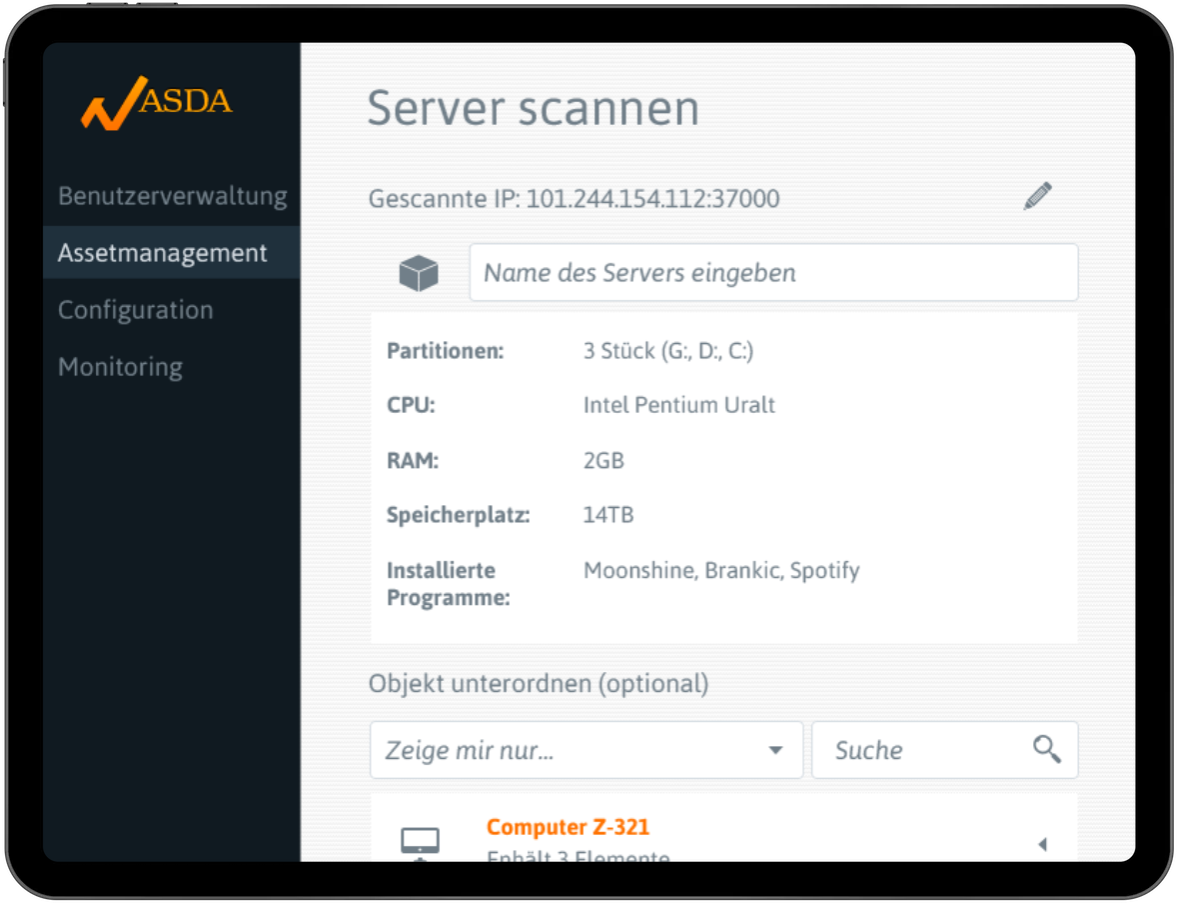Select Assetmanagement in the sidebar

click(x=163, y=253)
